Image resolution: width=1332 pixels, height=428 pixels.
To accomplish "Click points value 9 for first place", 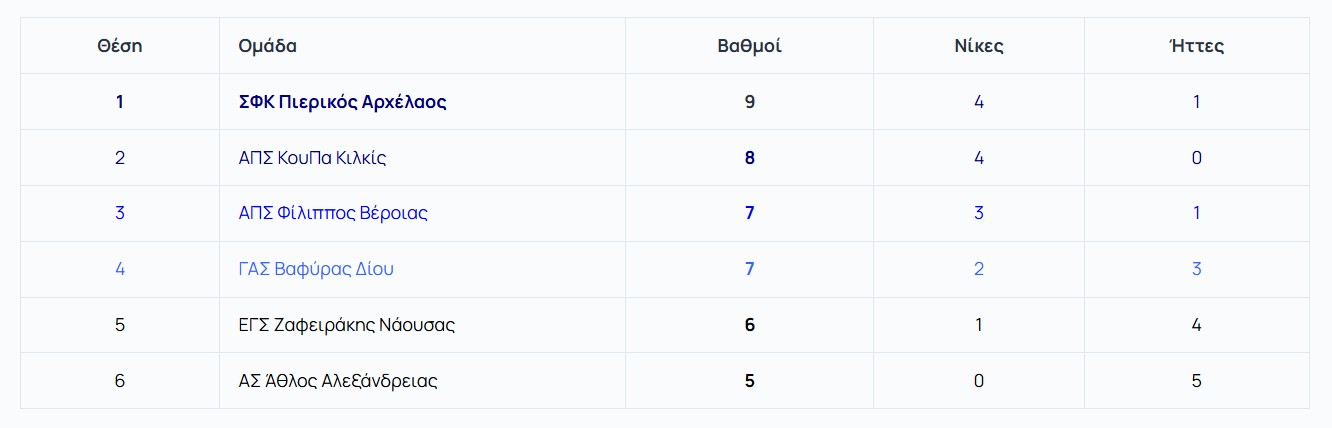I will coord(749,102).
